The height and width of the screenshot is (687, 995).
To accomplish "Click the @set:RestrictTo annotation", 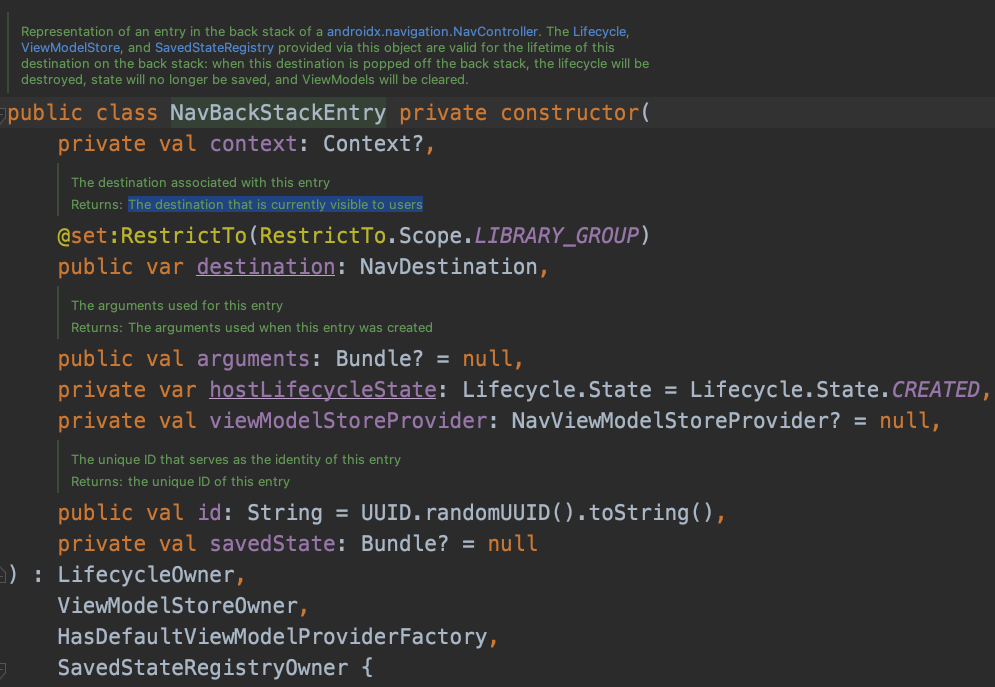I will (152, 236).
